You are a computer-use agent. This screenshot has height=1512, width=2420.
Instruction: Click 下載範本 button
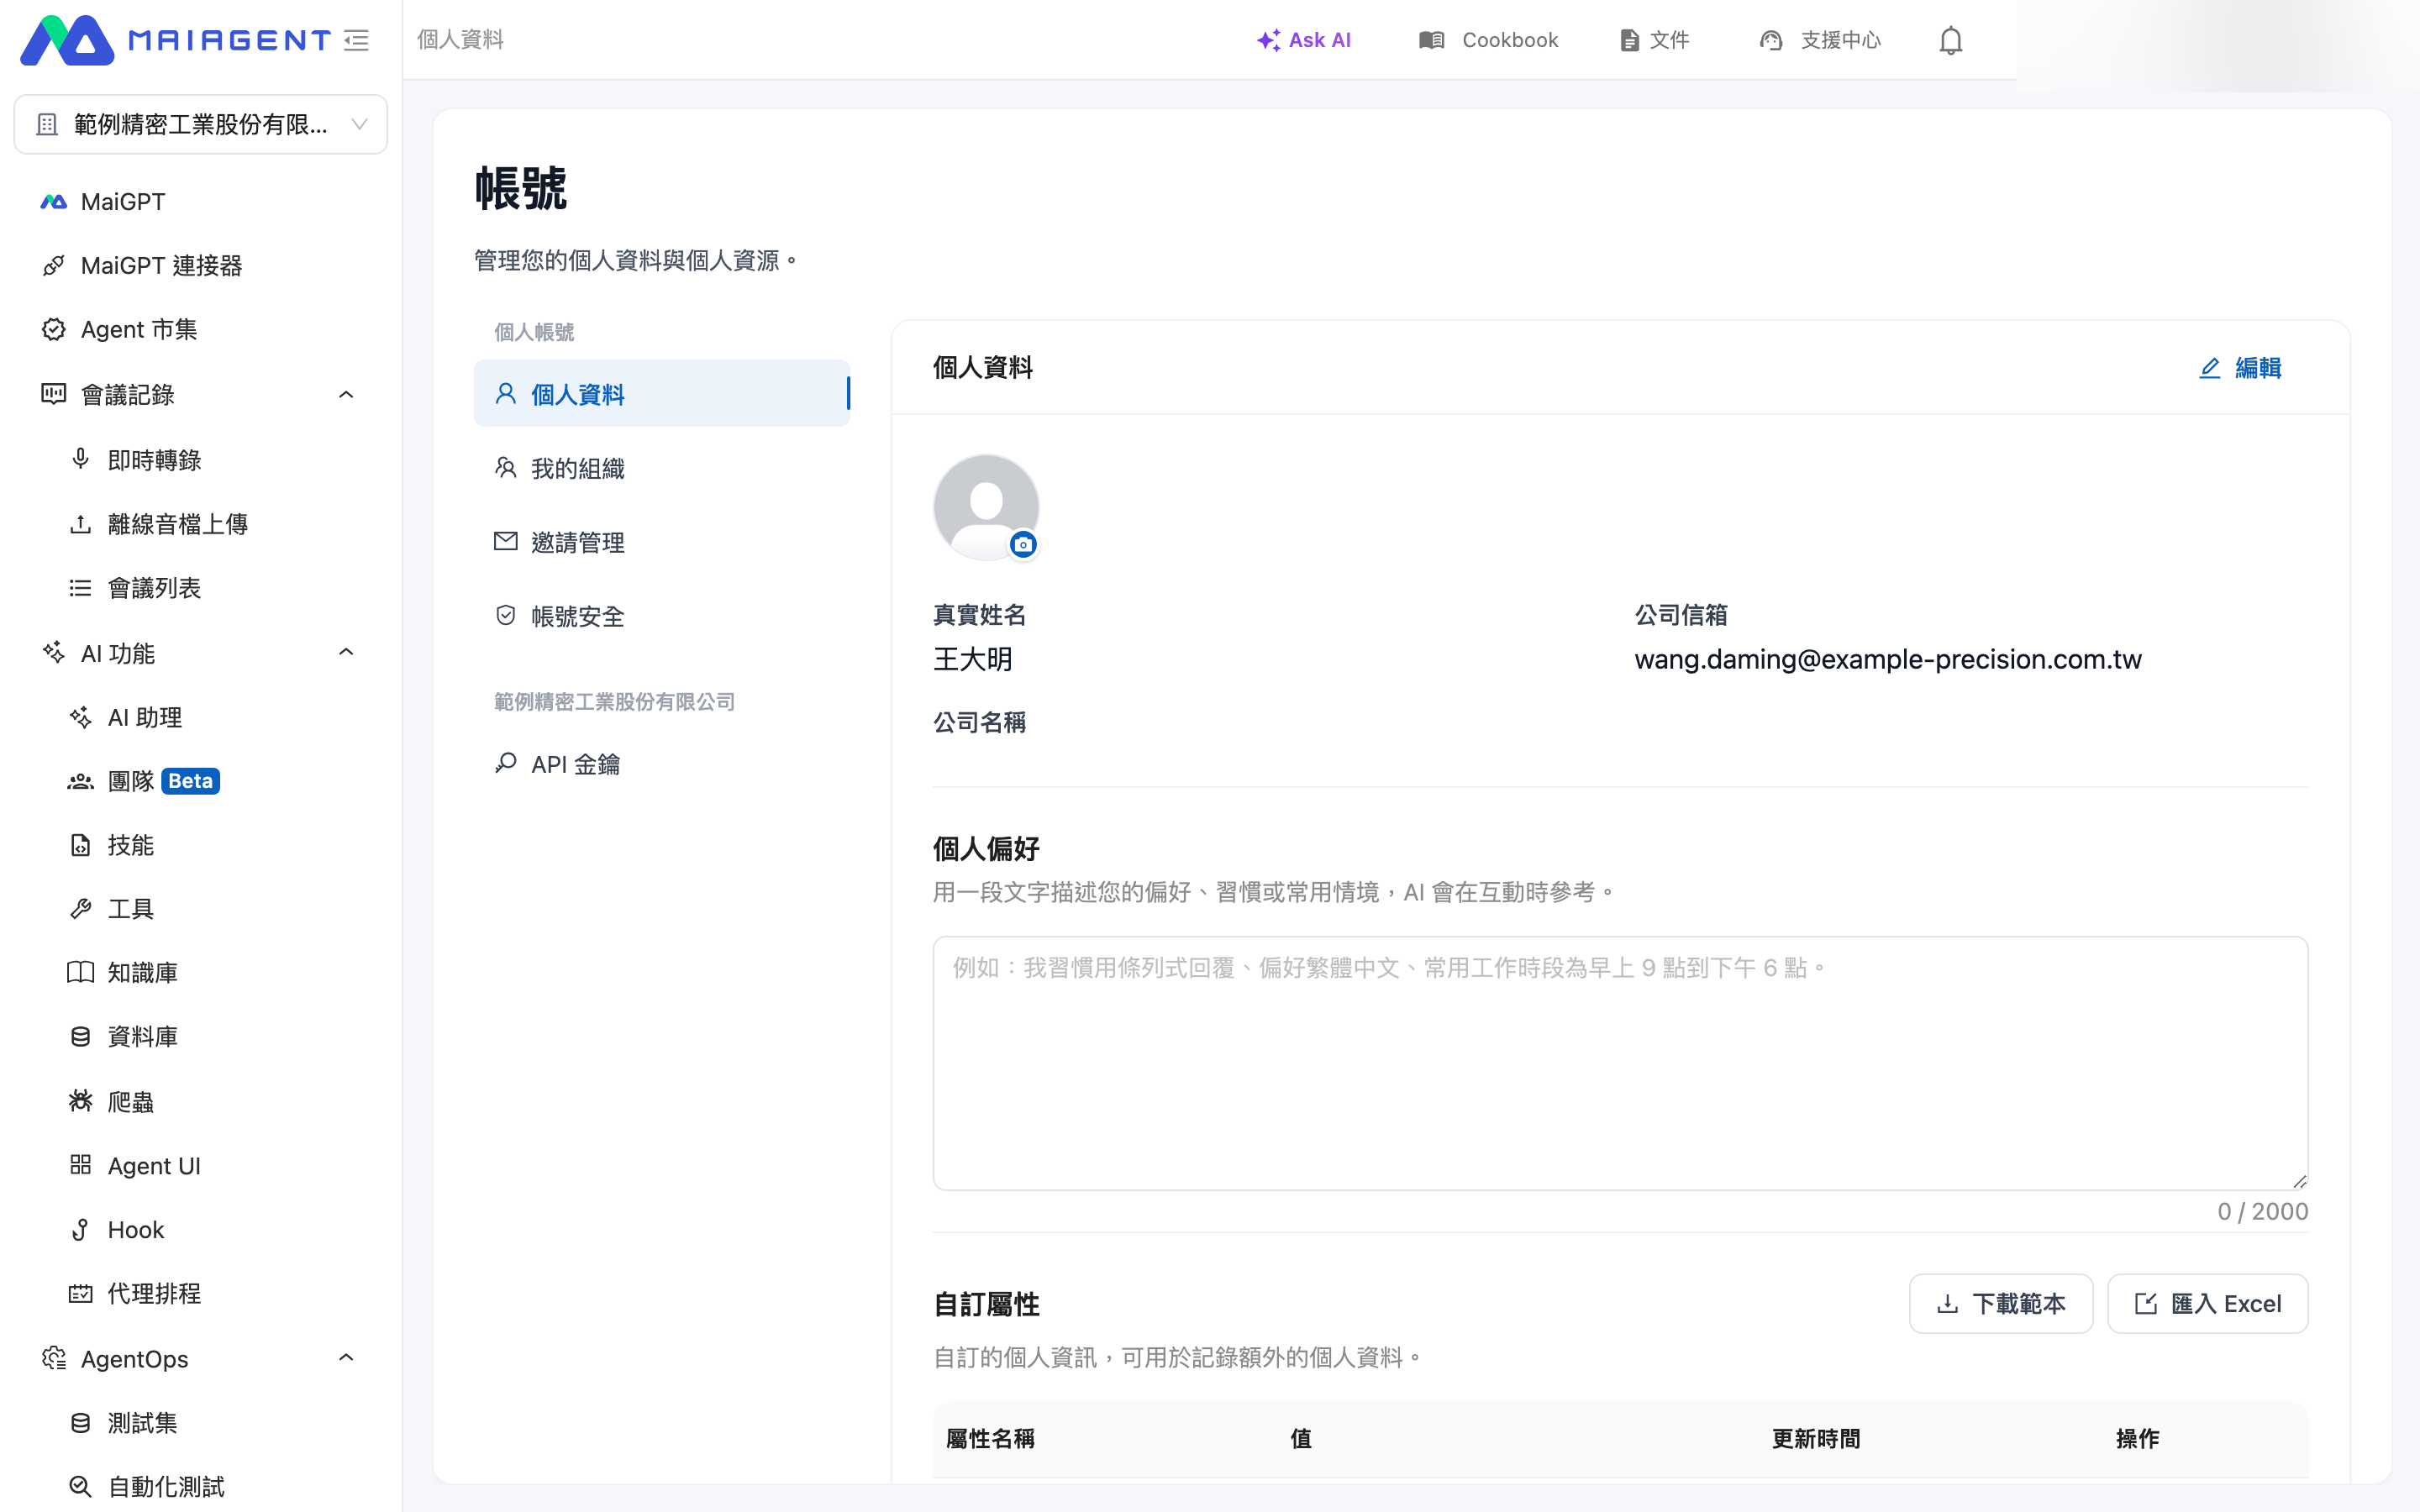[2001, 1303]
